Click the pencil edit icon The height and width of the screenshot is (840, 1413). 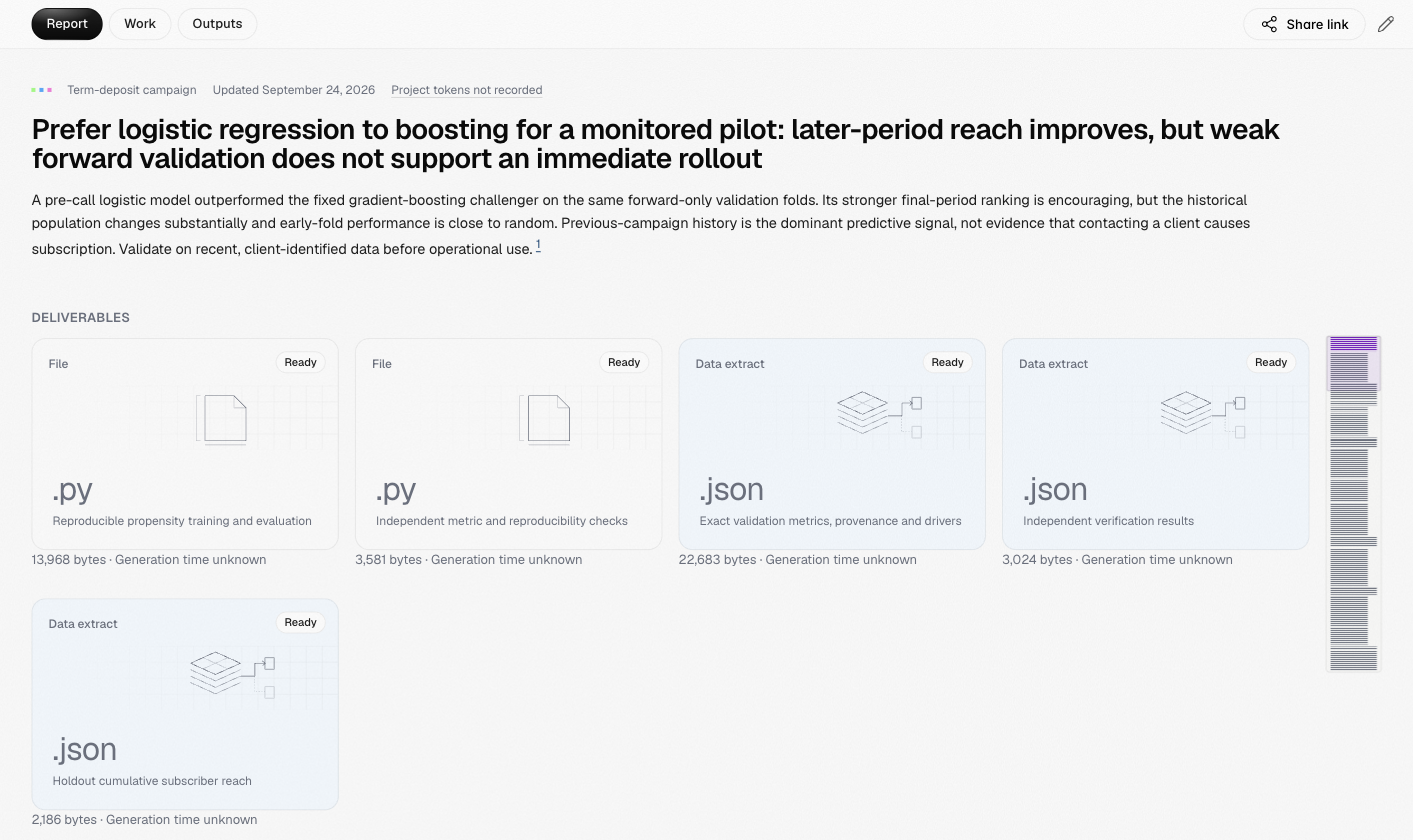pos(1385,24)
